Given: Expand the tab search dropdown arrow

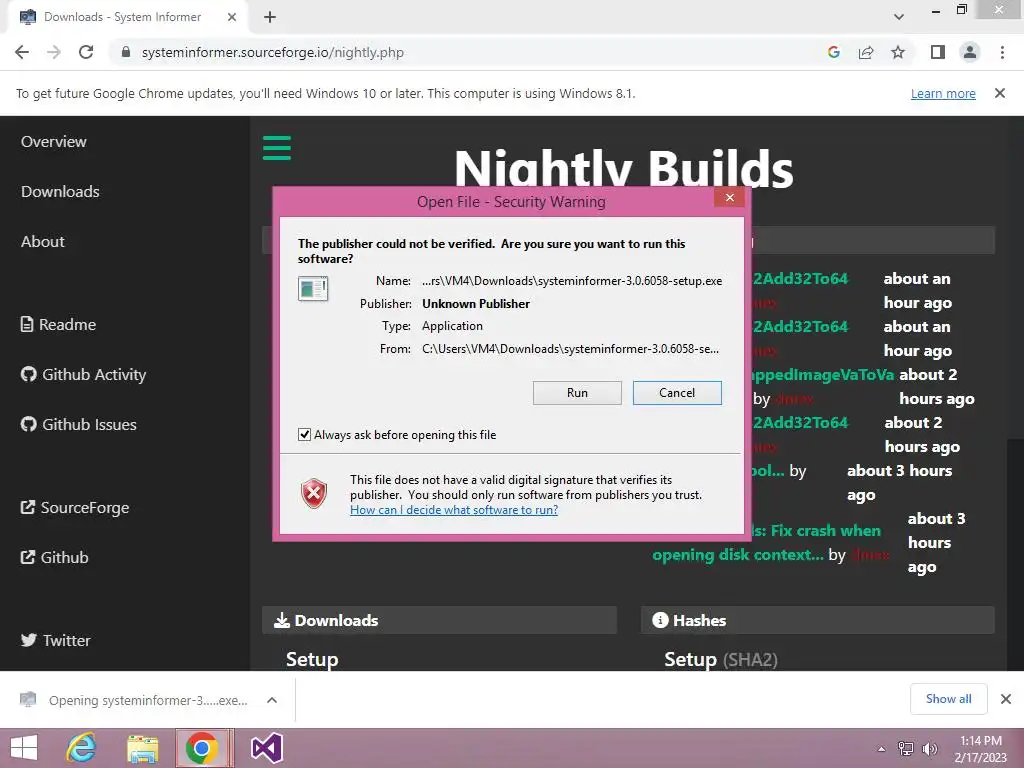Looking at the screenshot, I should click(899, 17).
